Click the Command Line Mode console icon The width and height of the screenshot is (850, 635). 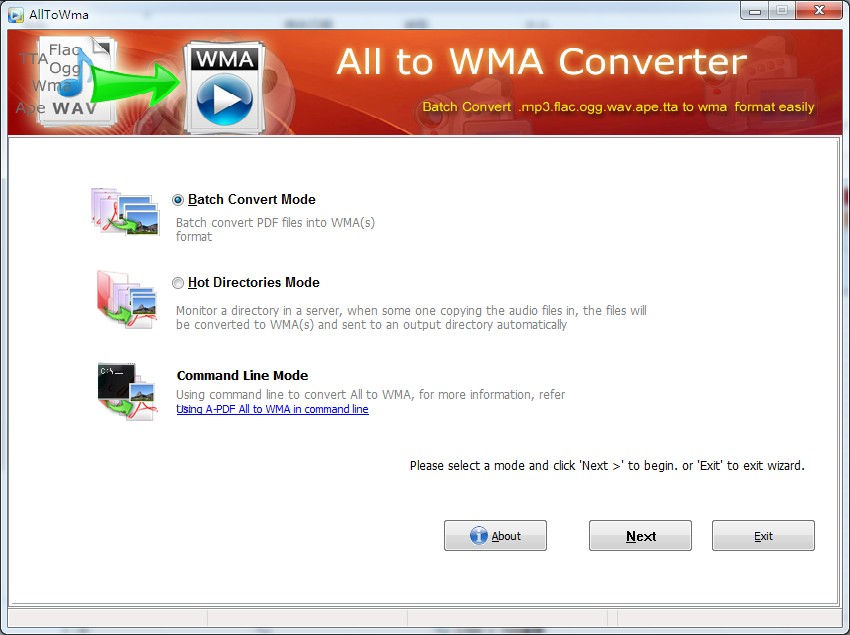tap(127, 392)
